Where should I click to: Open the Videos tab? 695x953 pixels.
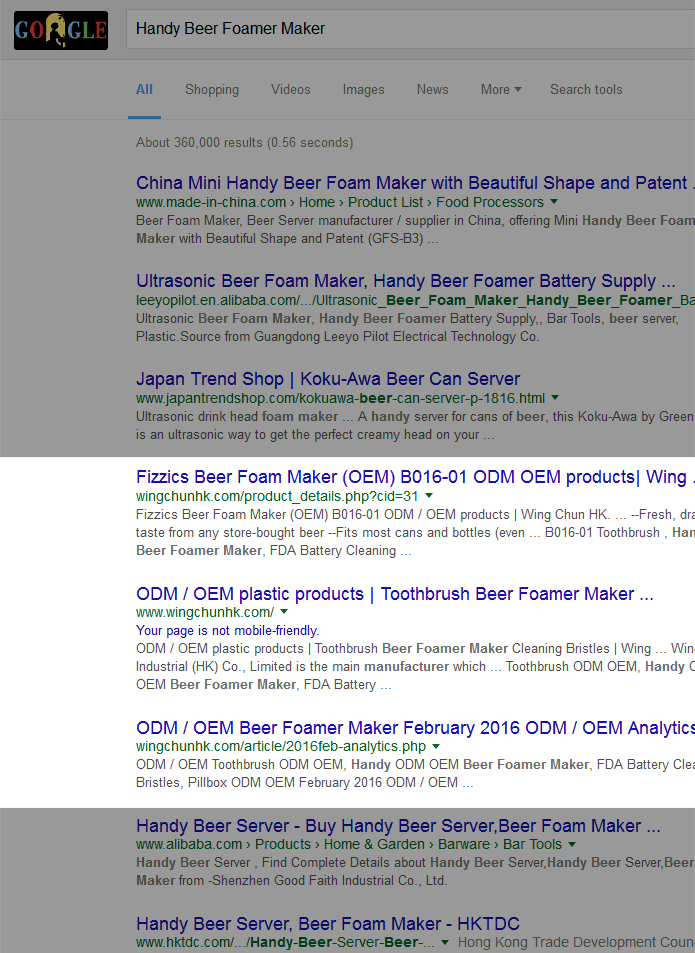point(290,89)
